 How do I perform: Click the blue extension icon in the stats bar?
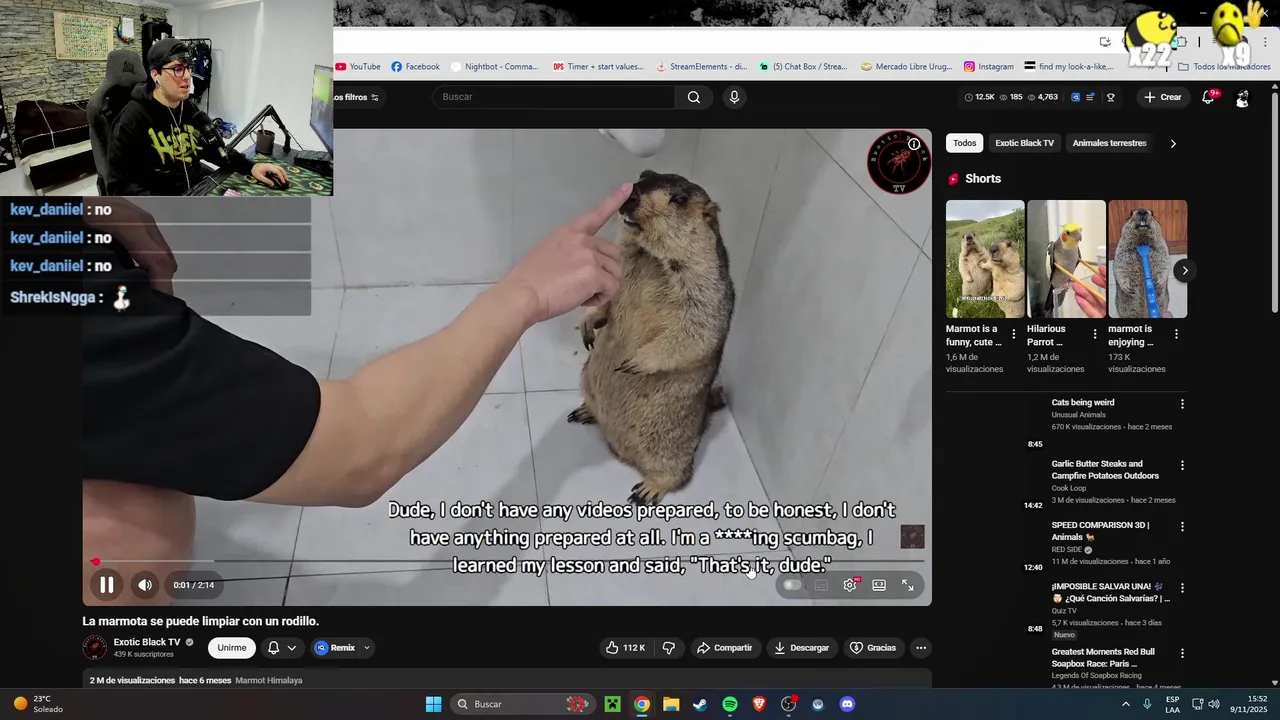click(1076, 97)
